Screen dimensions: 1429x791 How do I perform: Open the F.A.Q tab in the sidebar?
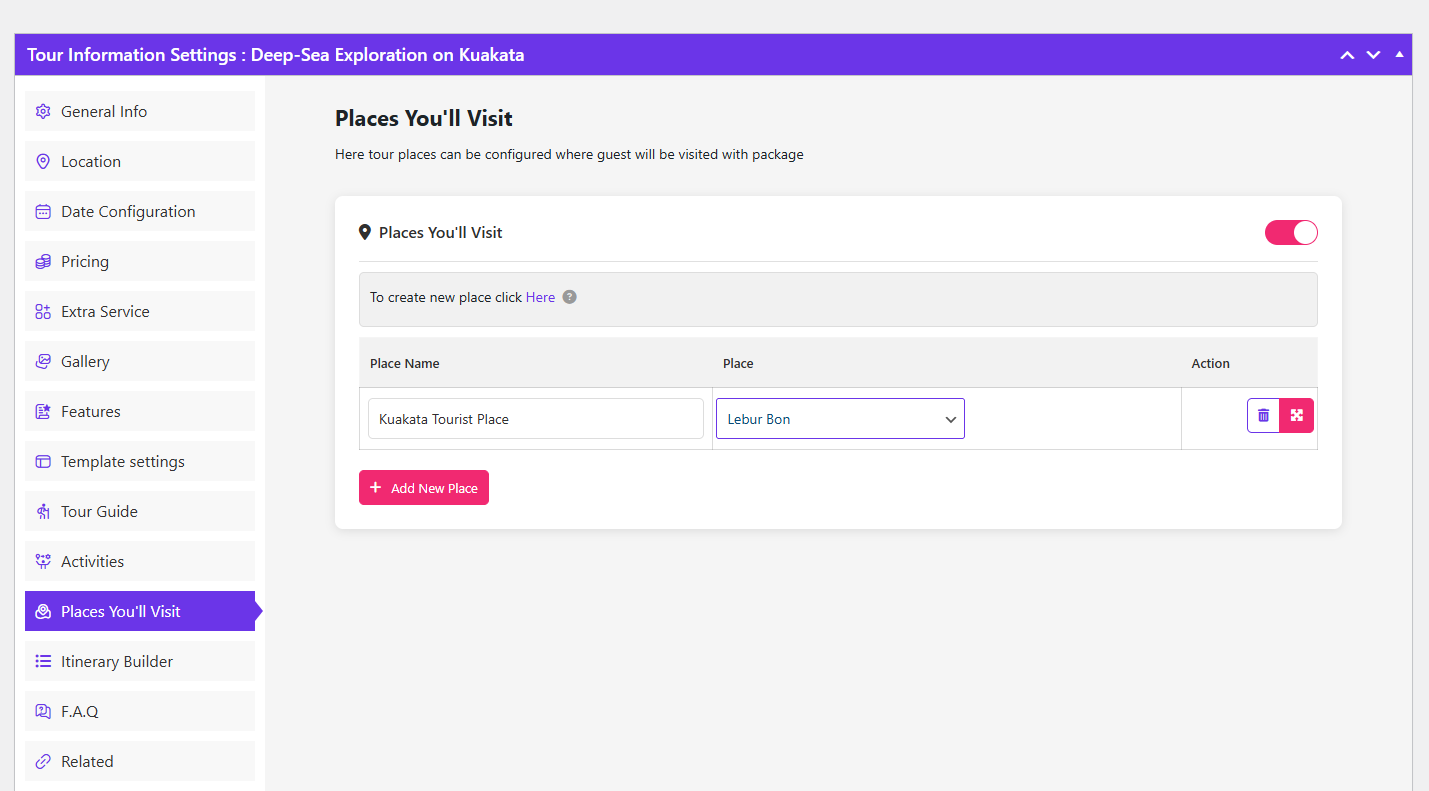pyautogui.click(x=80, y=712)
